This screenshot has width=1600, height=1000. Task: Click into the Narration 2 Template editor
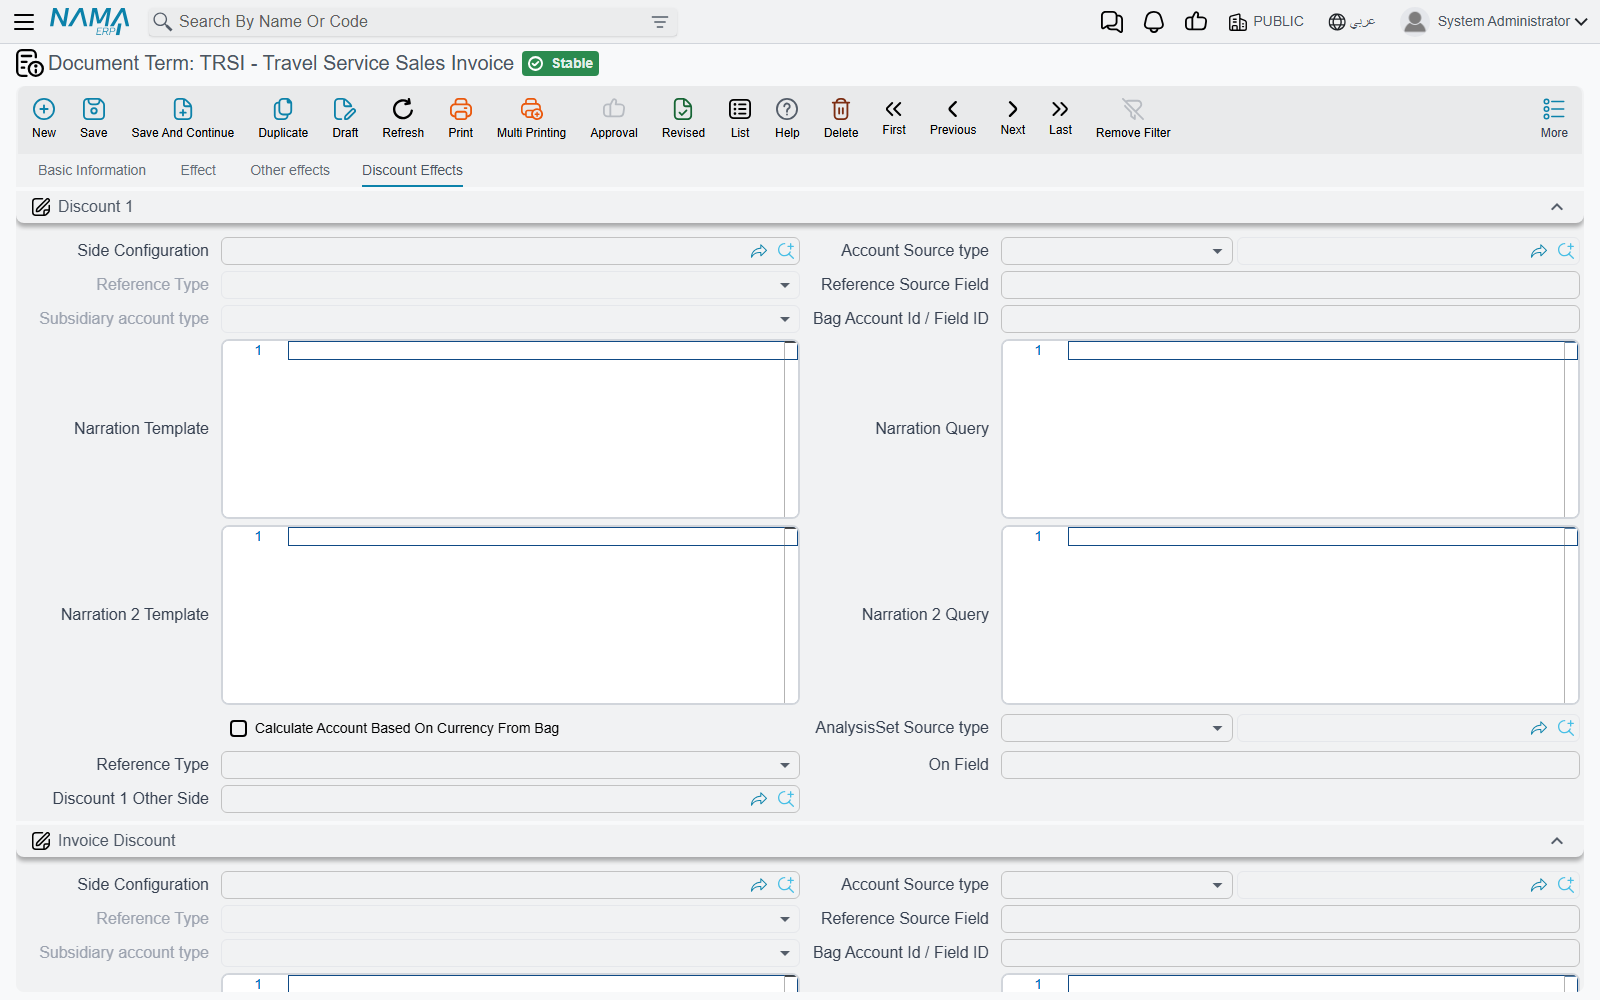pyautogui.click(x=510, y=615)
